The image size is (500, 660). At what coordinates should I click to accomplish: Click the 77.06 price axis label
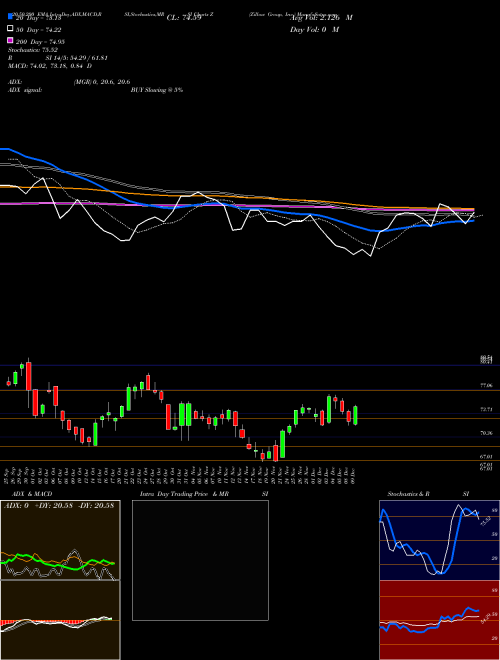(486, 385)
